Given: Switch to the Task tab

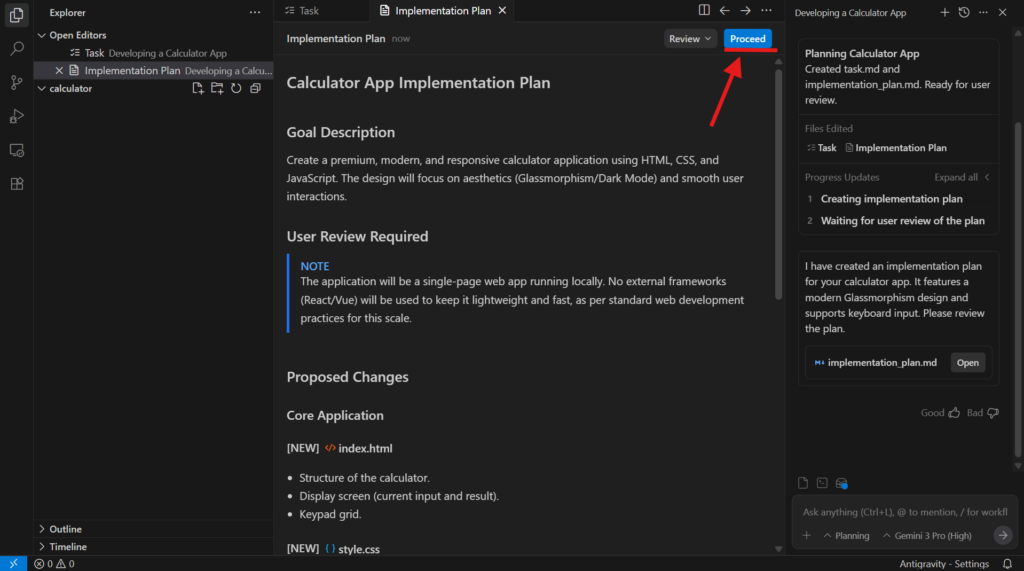Looking at the screenshot, I should (x=301, y=11).
